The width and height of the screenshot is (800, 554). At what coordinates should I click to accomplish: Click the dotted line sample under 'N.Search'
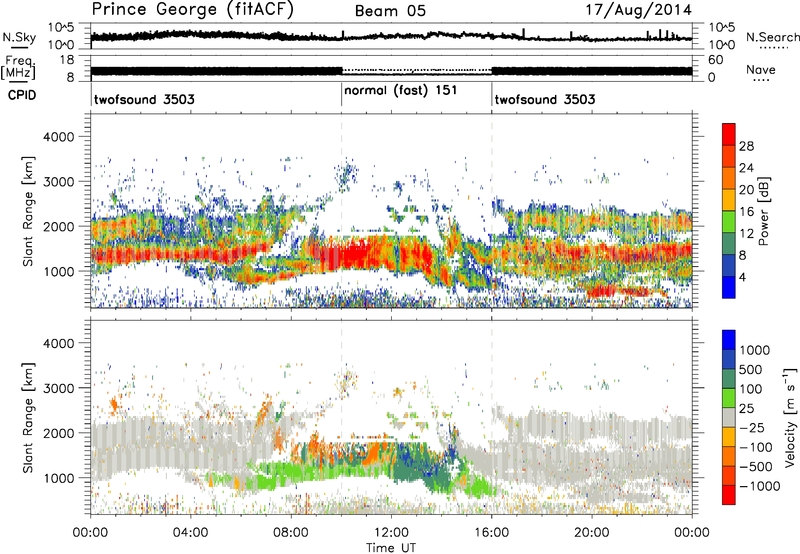pos(773,48)
